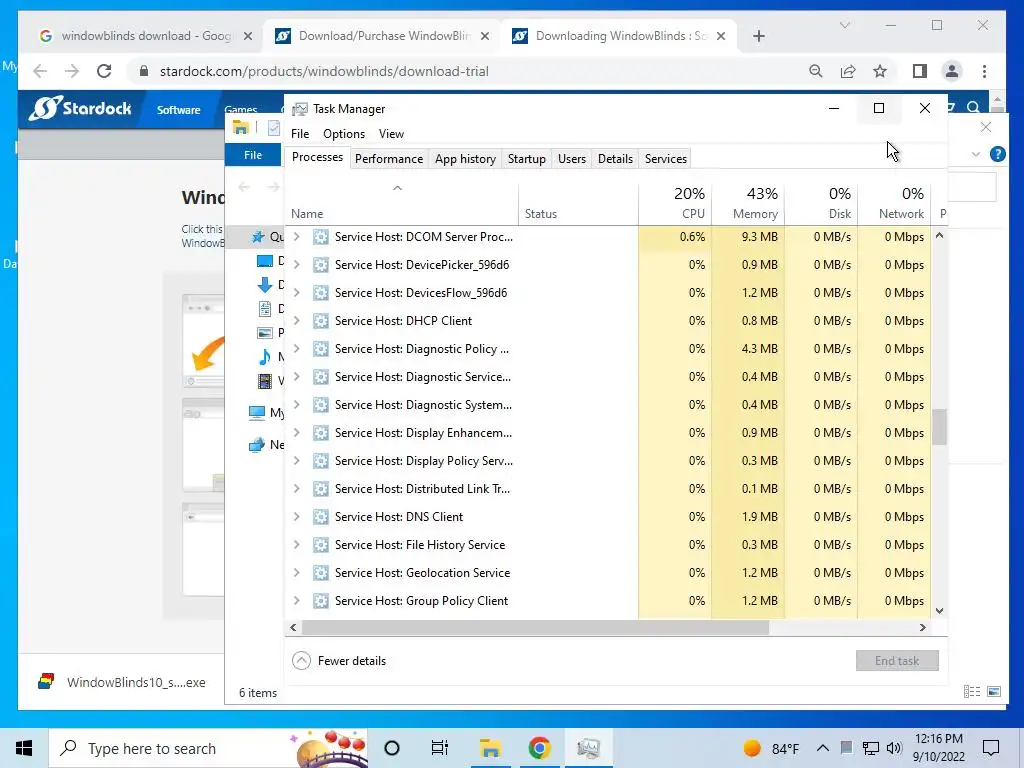
Task: Open Task Manager View menu
Action: click(391, 134)
